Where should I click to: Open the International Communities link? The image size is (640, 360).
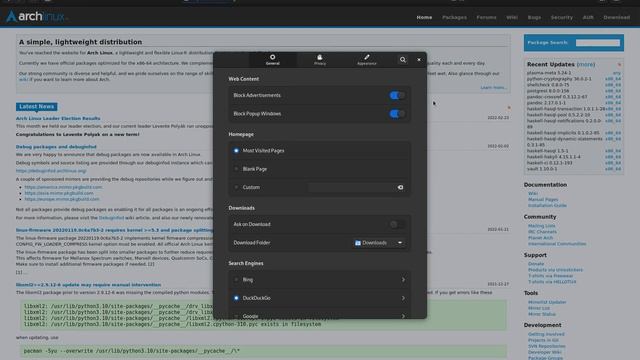[x=557, y=244]
